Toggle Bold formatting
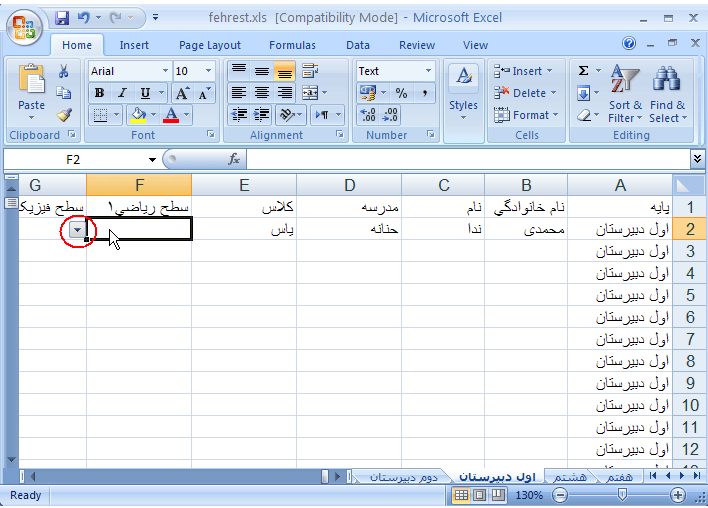Screen dimensions: 708x508 [99, 93]
